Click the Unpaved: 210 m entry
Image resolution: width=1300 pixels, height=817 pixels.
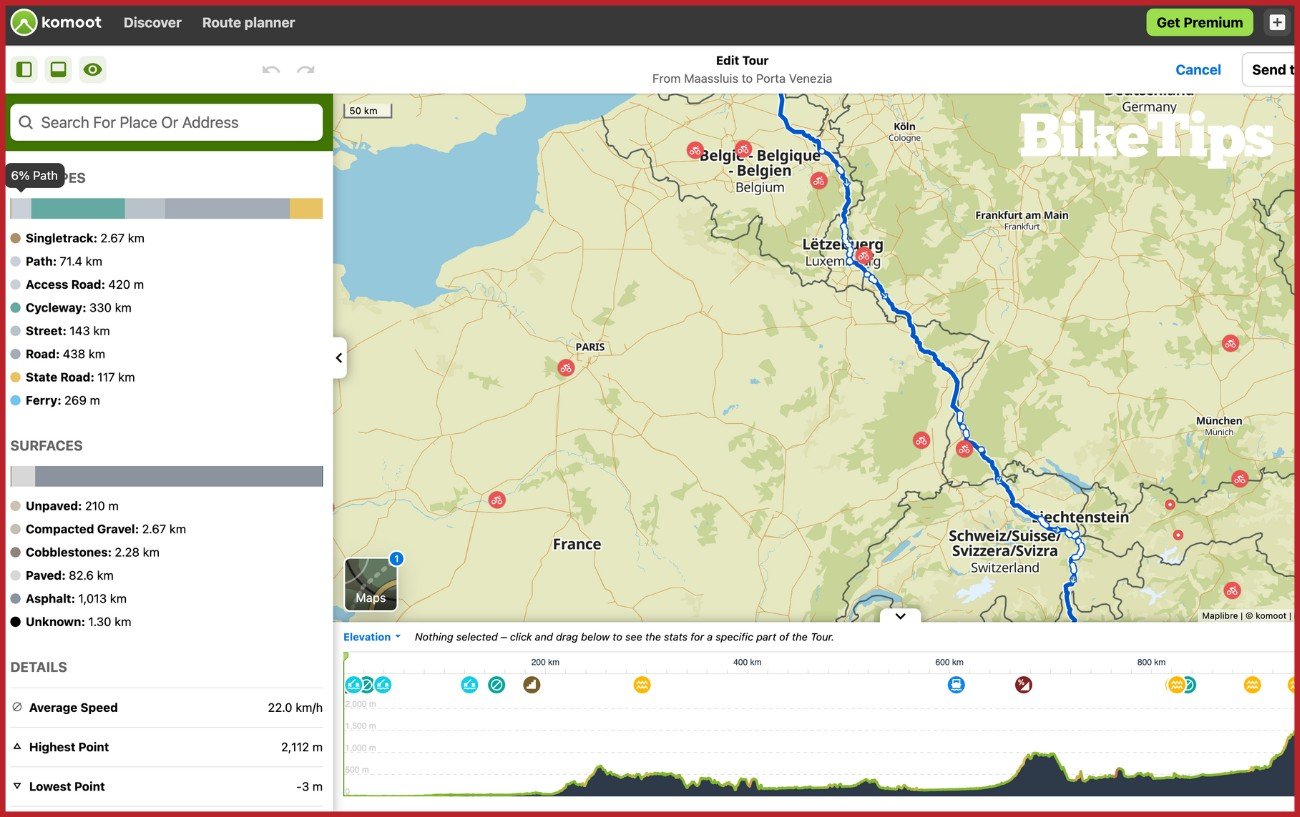click(65, 506)
